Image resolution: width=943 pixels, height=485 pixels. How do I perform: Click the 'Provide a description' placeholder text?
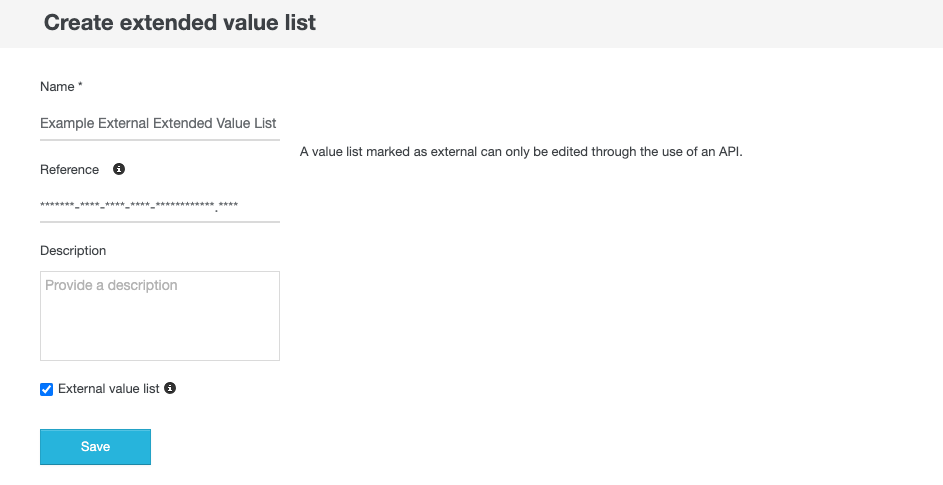pyautogui.click(x=111, y=285)
